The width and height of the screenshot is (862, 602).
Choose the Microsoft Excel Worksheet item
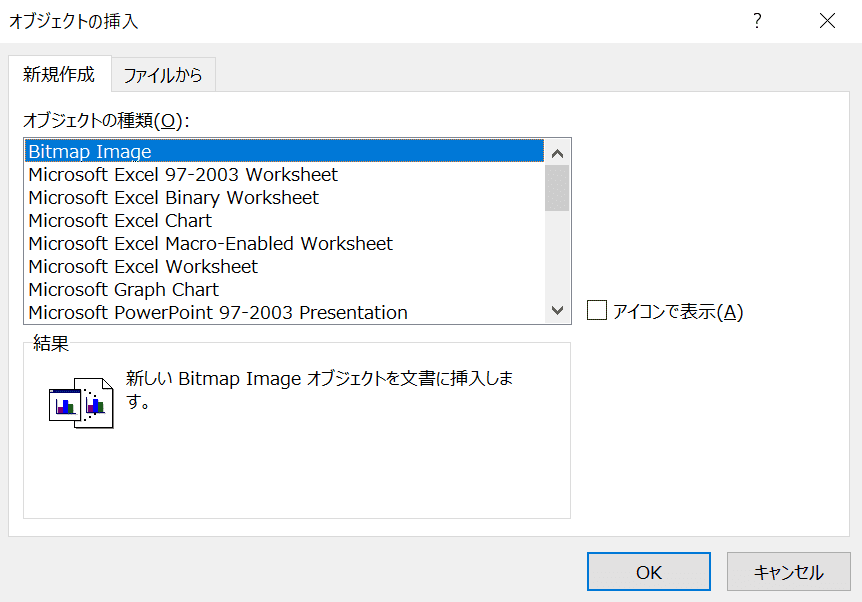pyautogui.click(x=284, y=267)
